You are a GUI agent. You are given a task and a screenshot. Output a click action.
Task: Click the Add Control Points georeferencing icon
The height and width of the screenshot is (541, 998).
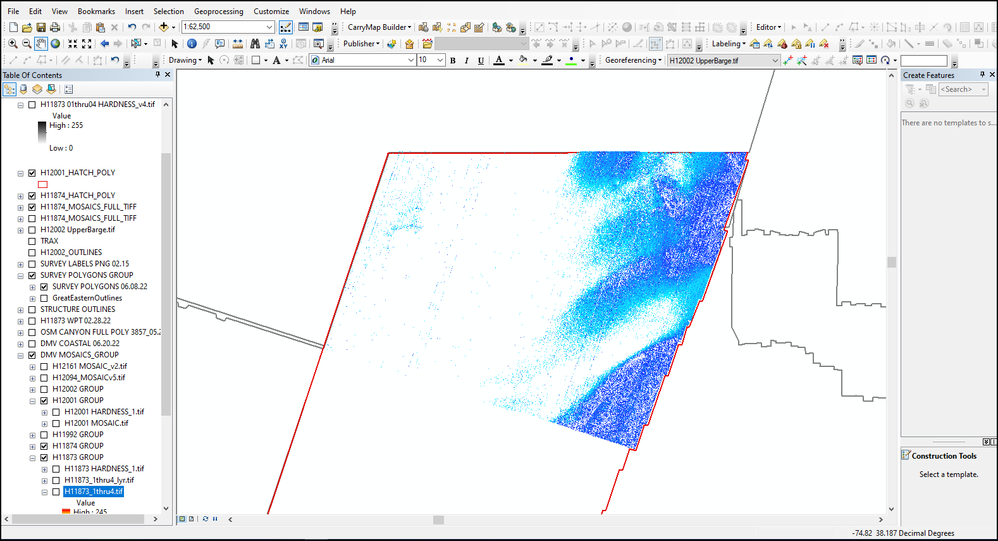coord(788,60)
